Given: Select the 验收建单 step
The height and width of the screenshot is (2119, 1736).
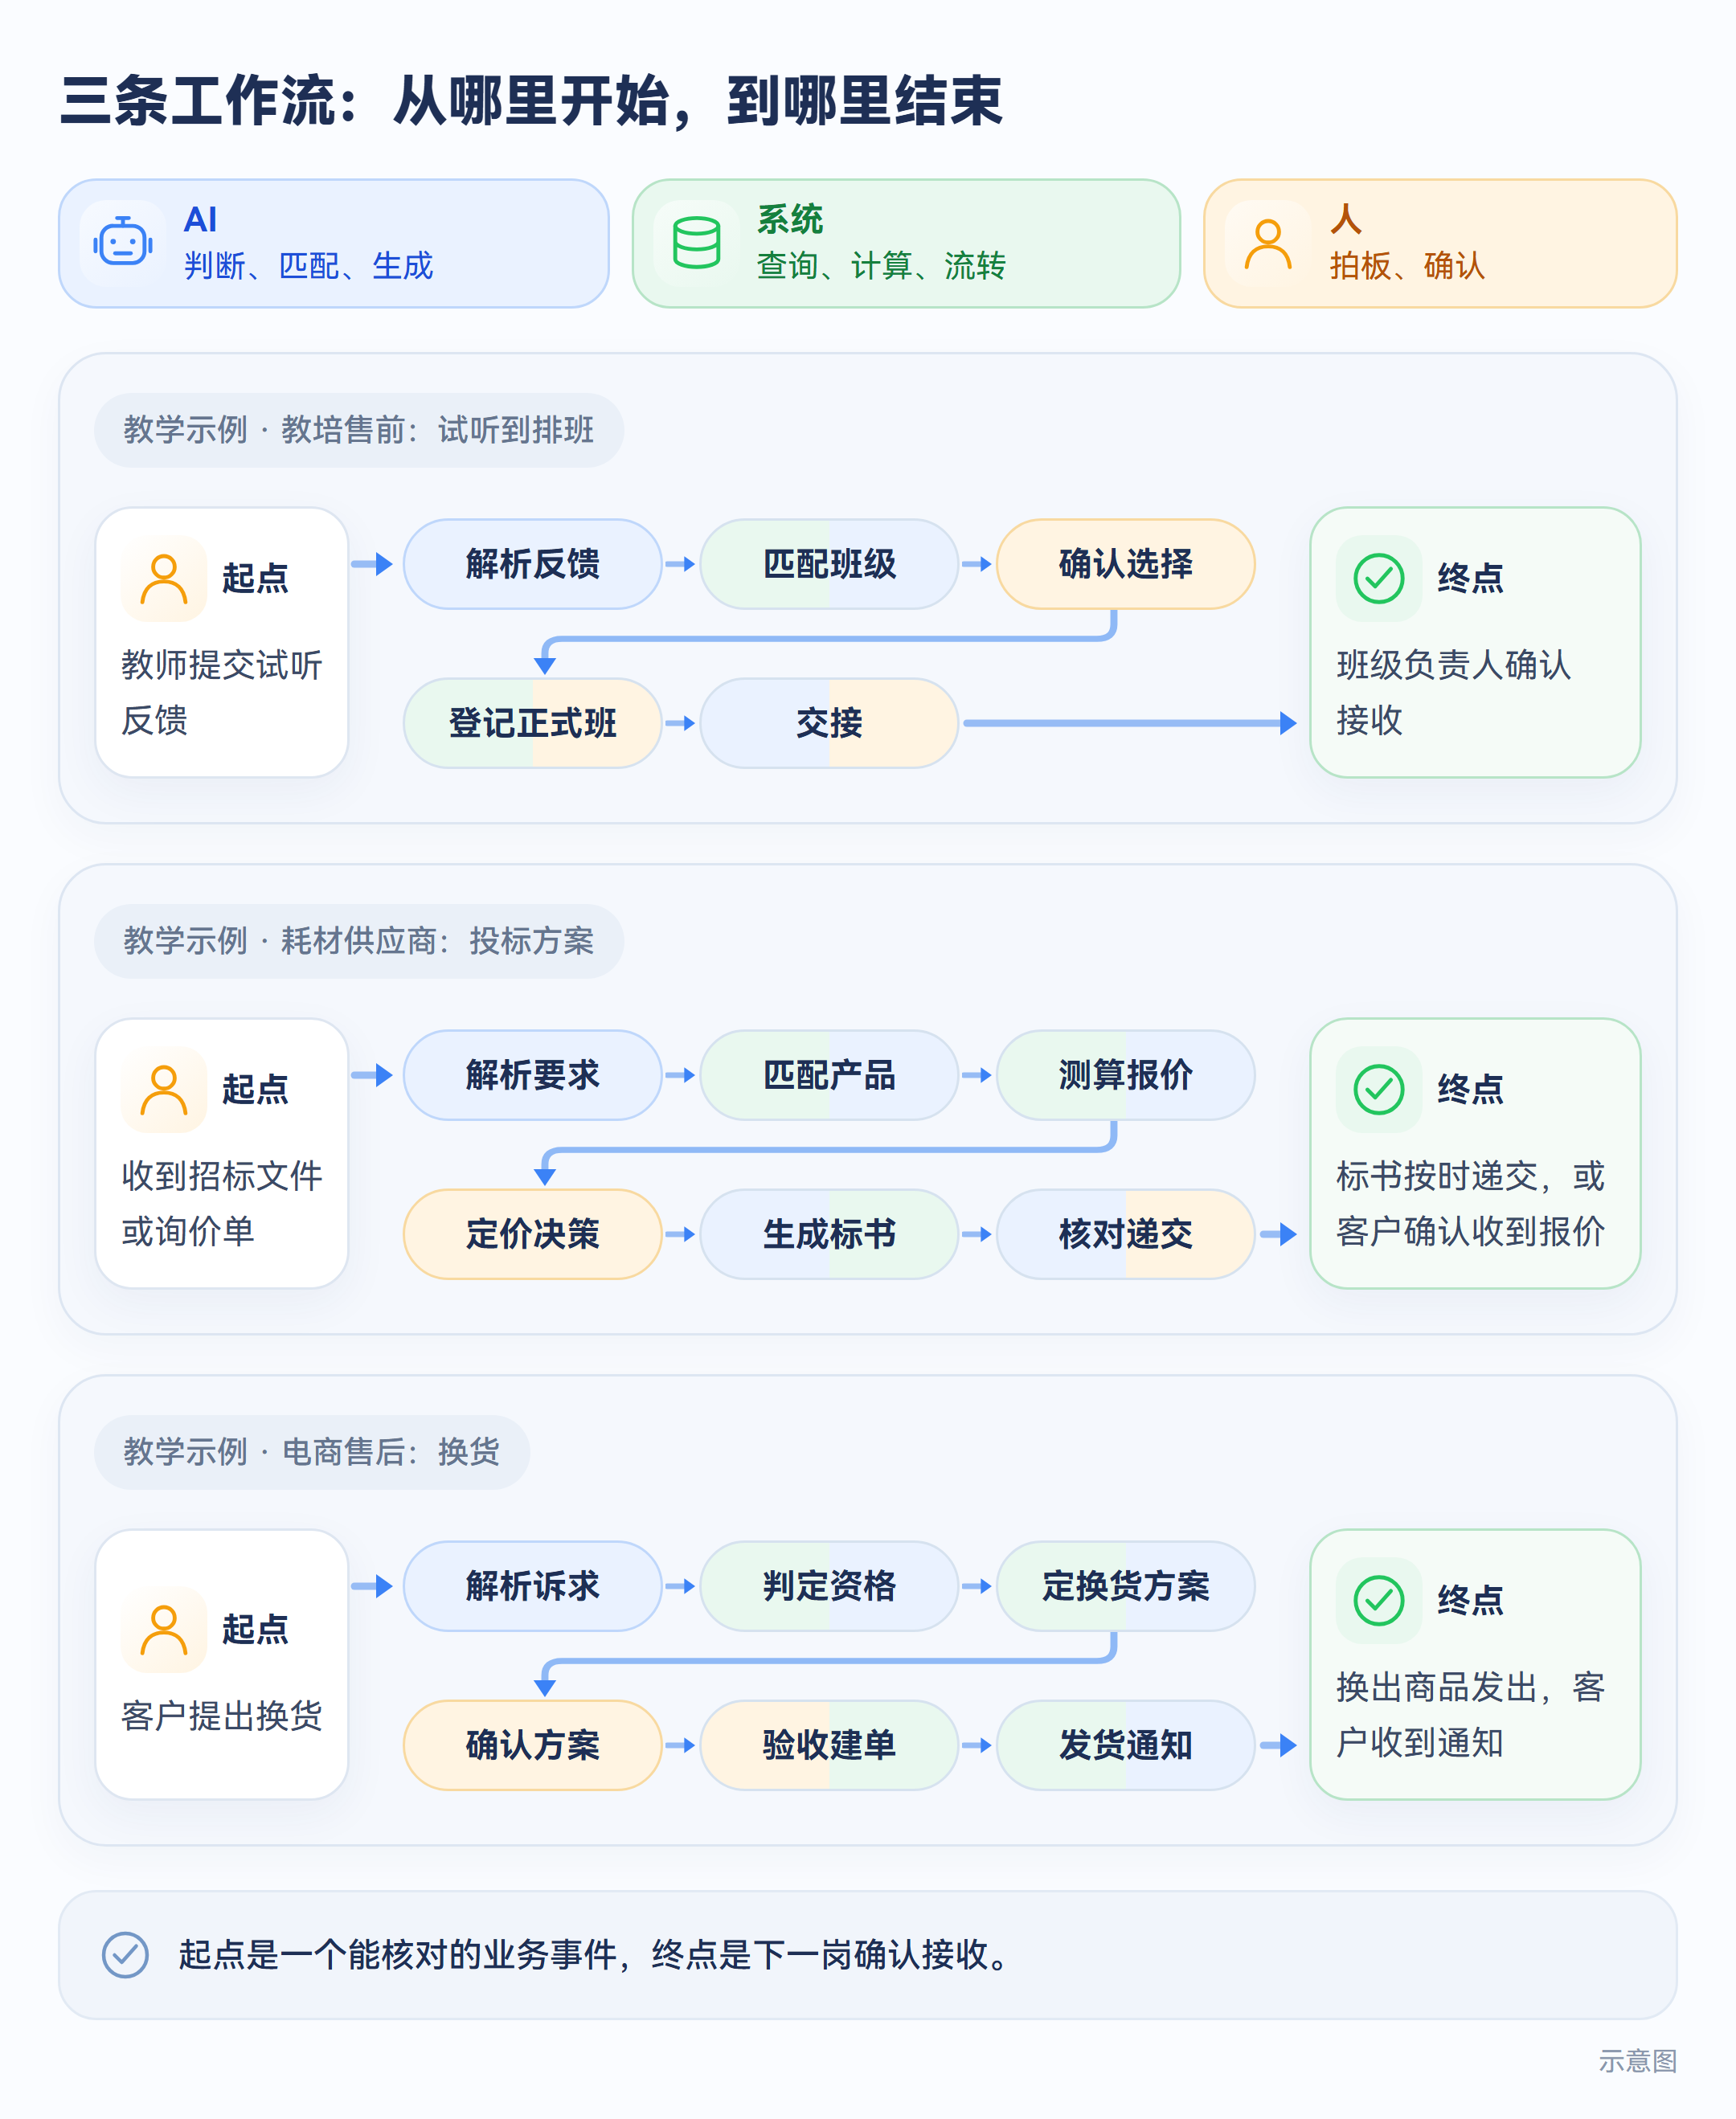Looking at the screenshot, I should [829, 1745].
